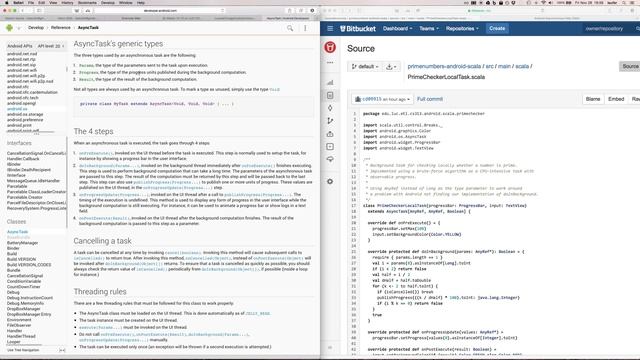
Task: Select Parcelable in Interfaces list
Action: [17, 186]
